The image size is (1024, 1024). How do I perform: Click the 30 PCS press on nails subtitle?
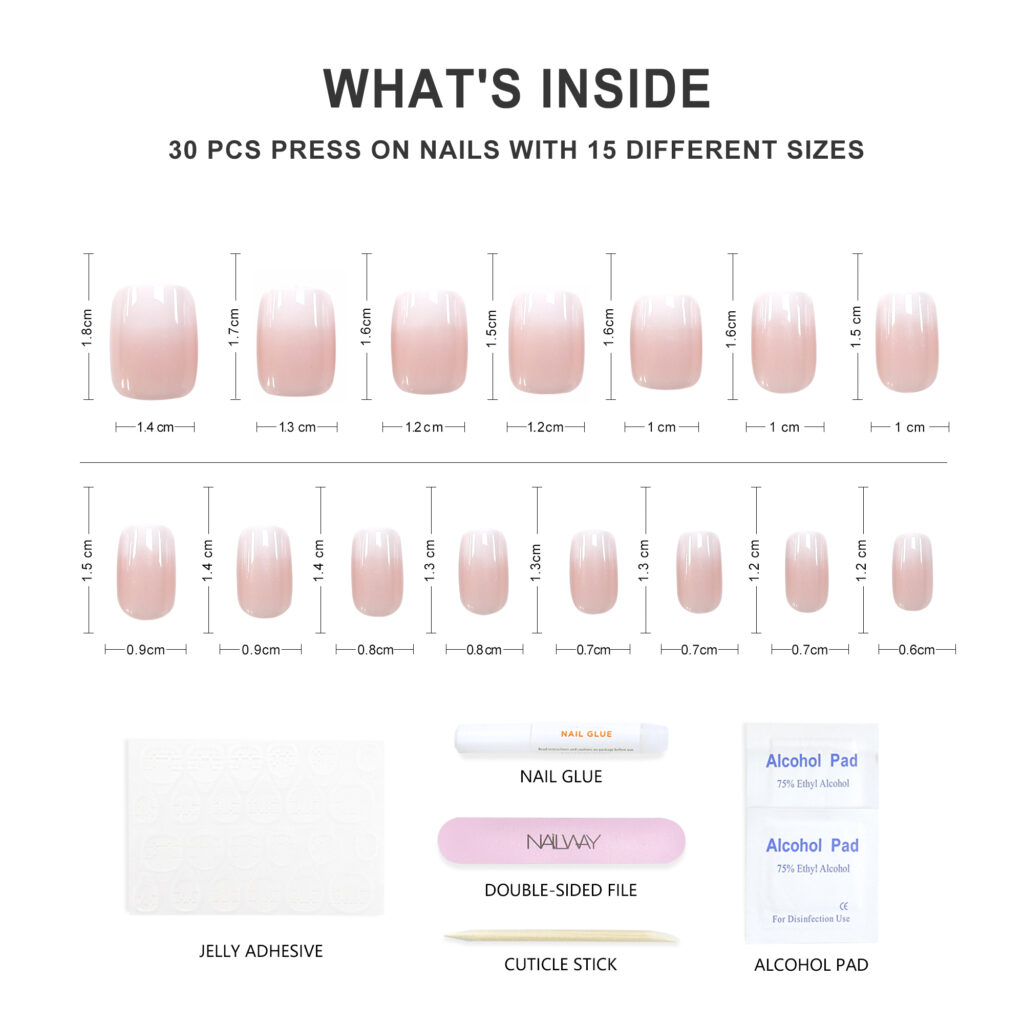[x=516, y=150]
